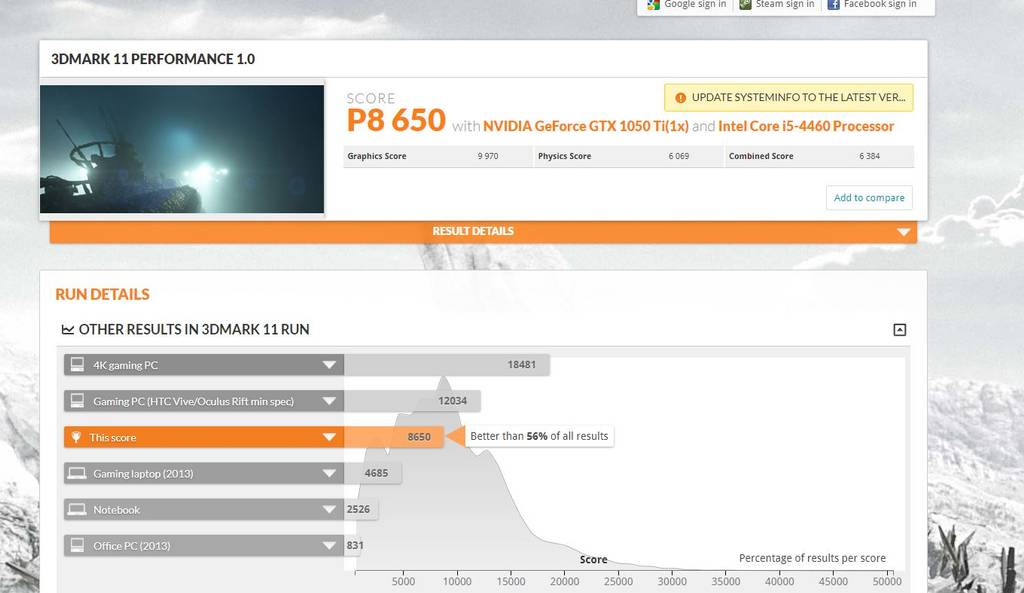Click the Steam sign in link text
1024x593 pixels.
(785, 5)
